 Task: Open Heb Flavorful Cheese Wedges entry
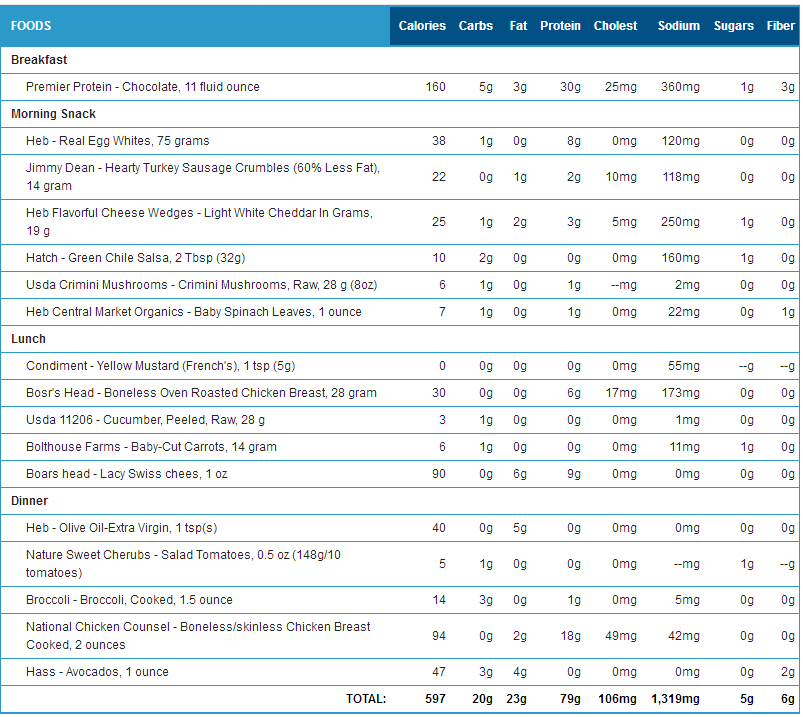pos(199,222)
